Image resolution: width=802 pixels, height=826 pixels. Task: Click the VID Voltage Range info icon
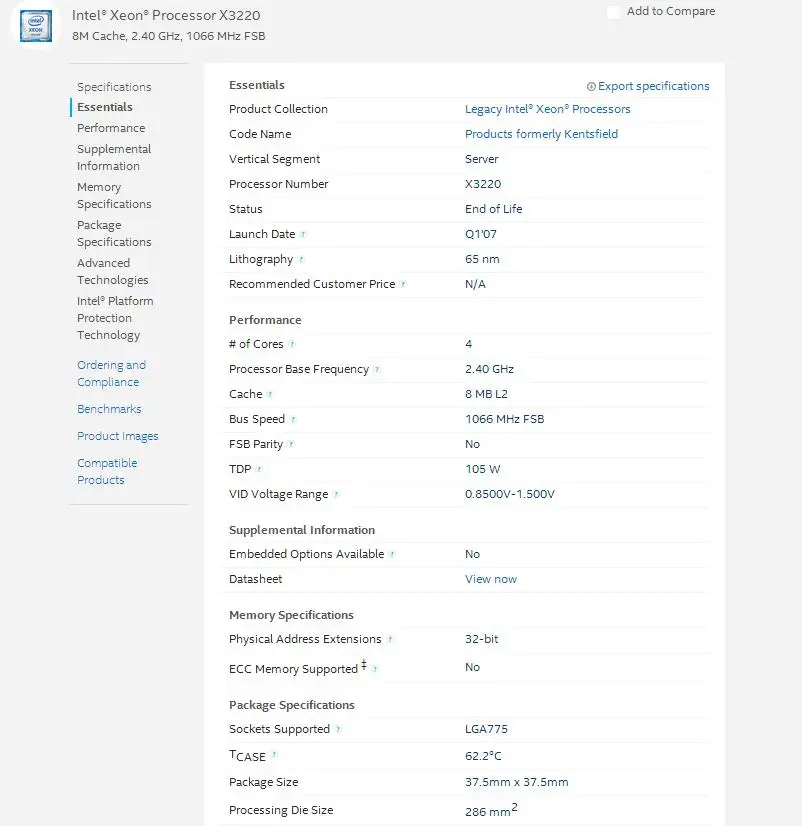[337, 494]
